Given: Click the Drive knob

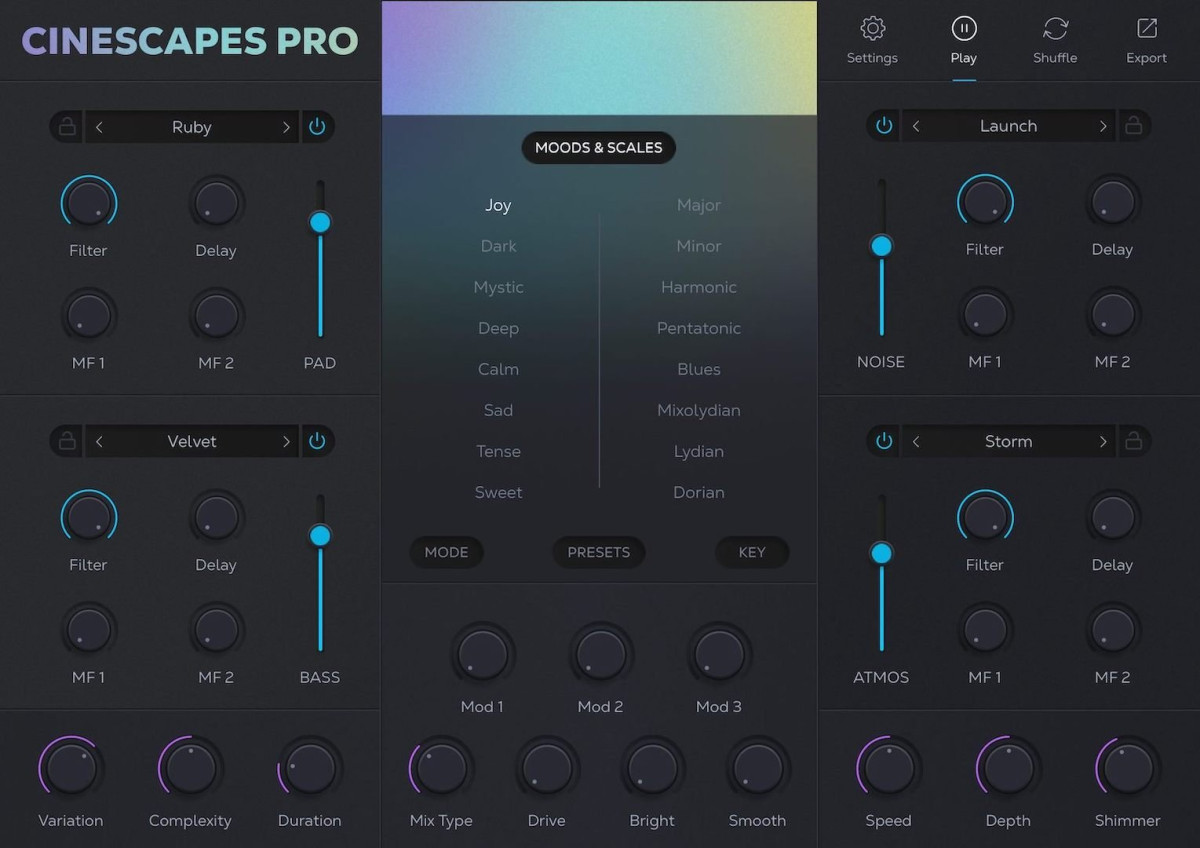Looking at the screenshot, I should coord(547,768).
